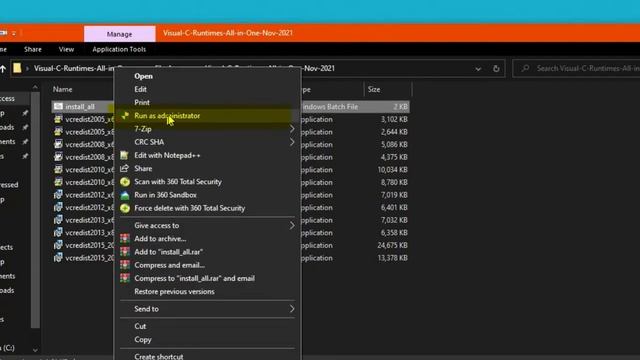
Task: Open the Application Tools tab
Action: [x=119, y=49]
